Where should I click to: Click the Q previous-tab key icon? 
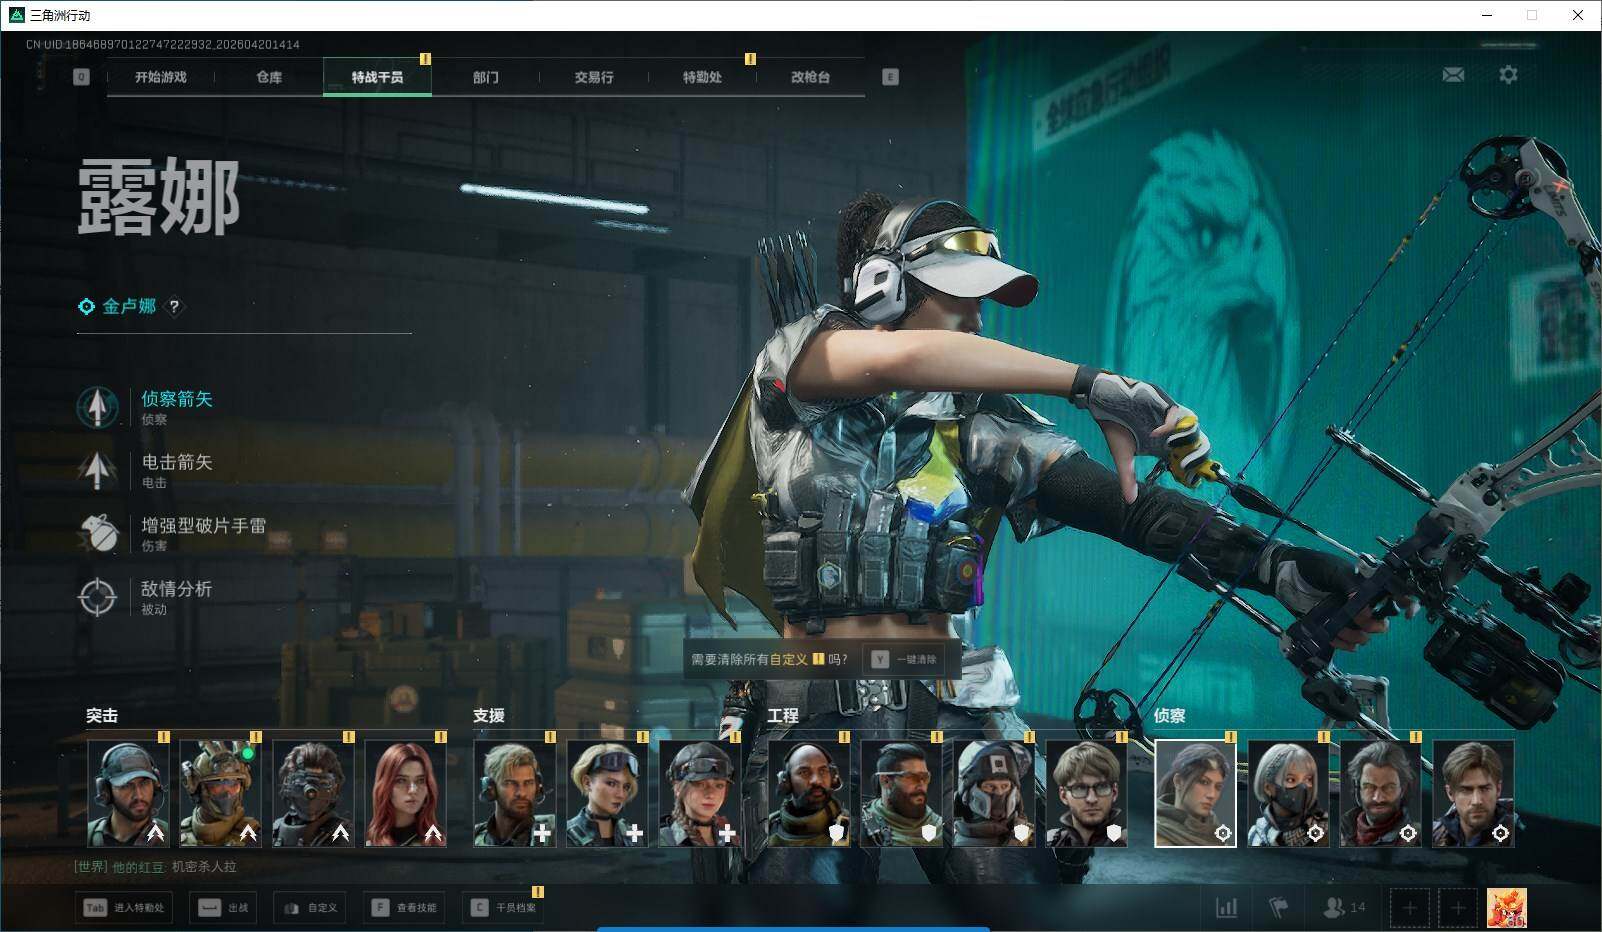81,77
